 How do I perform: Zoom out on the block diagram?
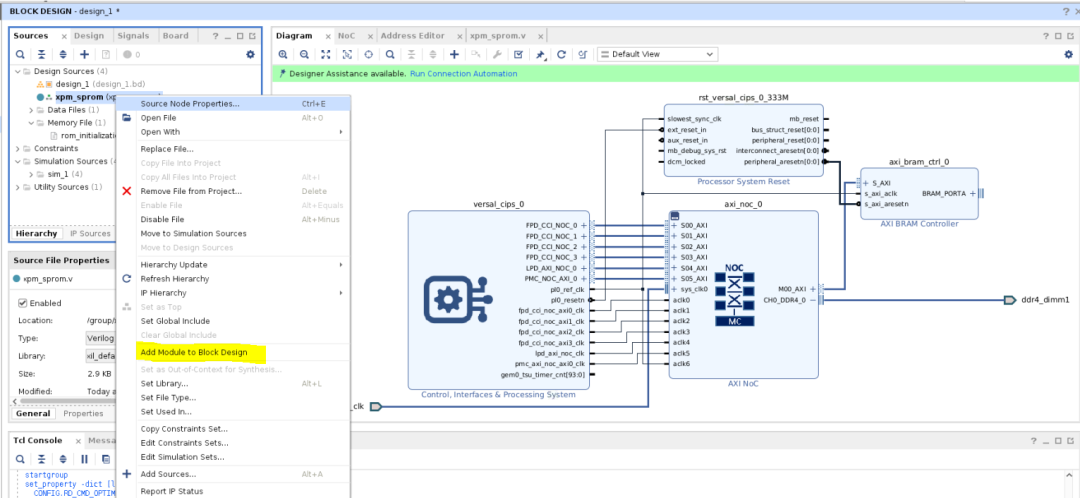pos(304,54)
